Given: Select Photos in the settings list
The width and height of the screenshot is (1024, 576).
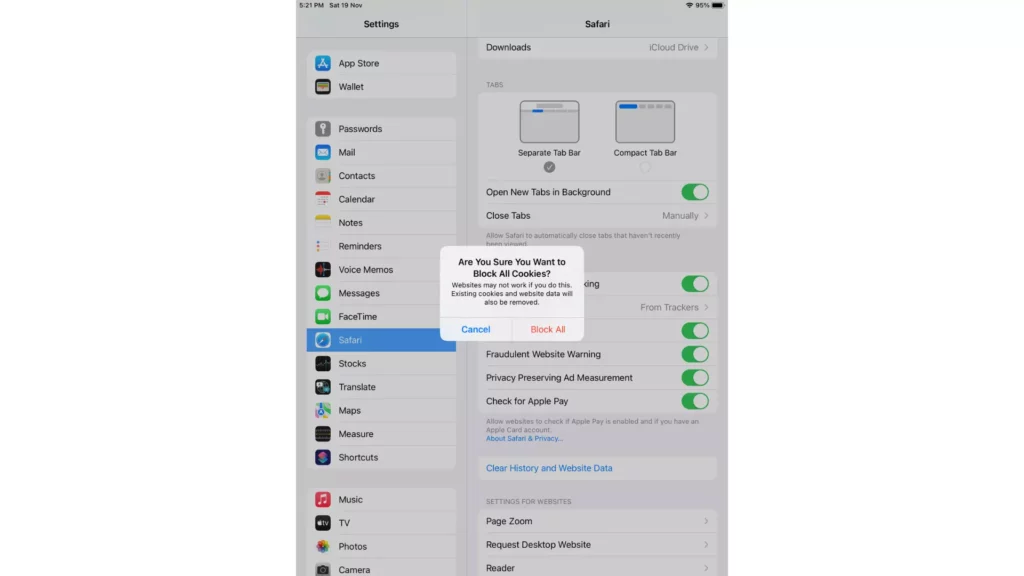Looking at the screenshot, I should click(381, 547).
